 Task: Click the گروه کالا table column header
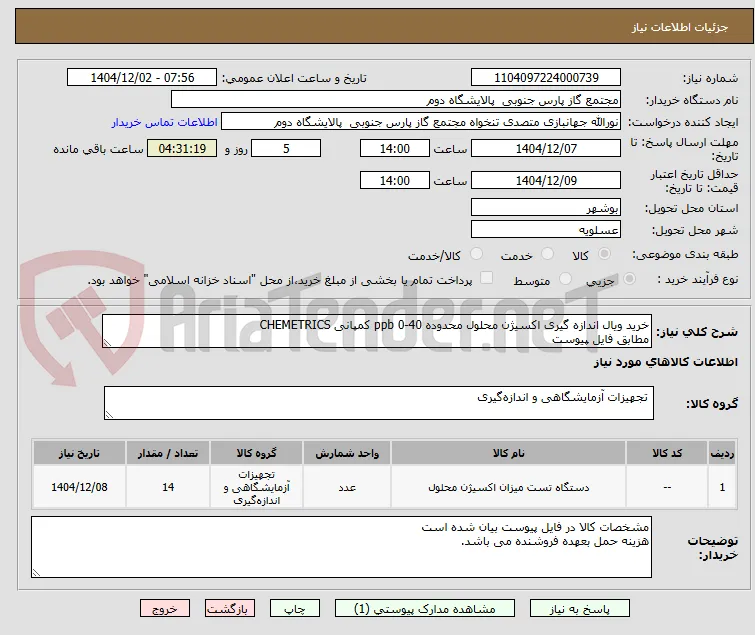pyautogui.click(x=257, y=453)
